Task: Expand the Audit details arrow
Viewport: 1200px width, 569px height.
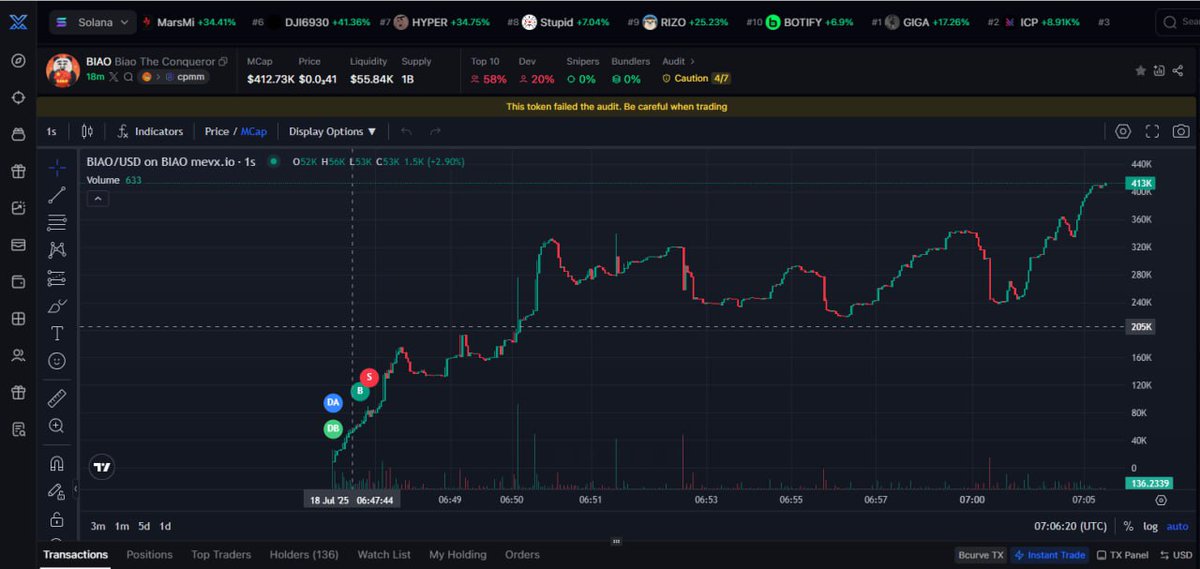Action: tap(692, 62)
